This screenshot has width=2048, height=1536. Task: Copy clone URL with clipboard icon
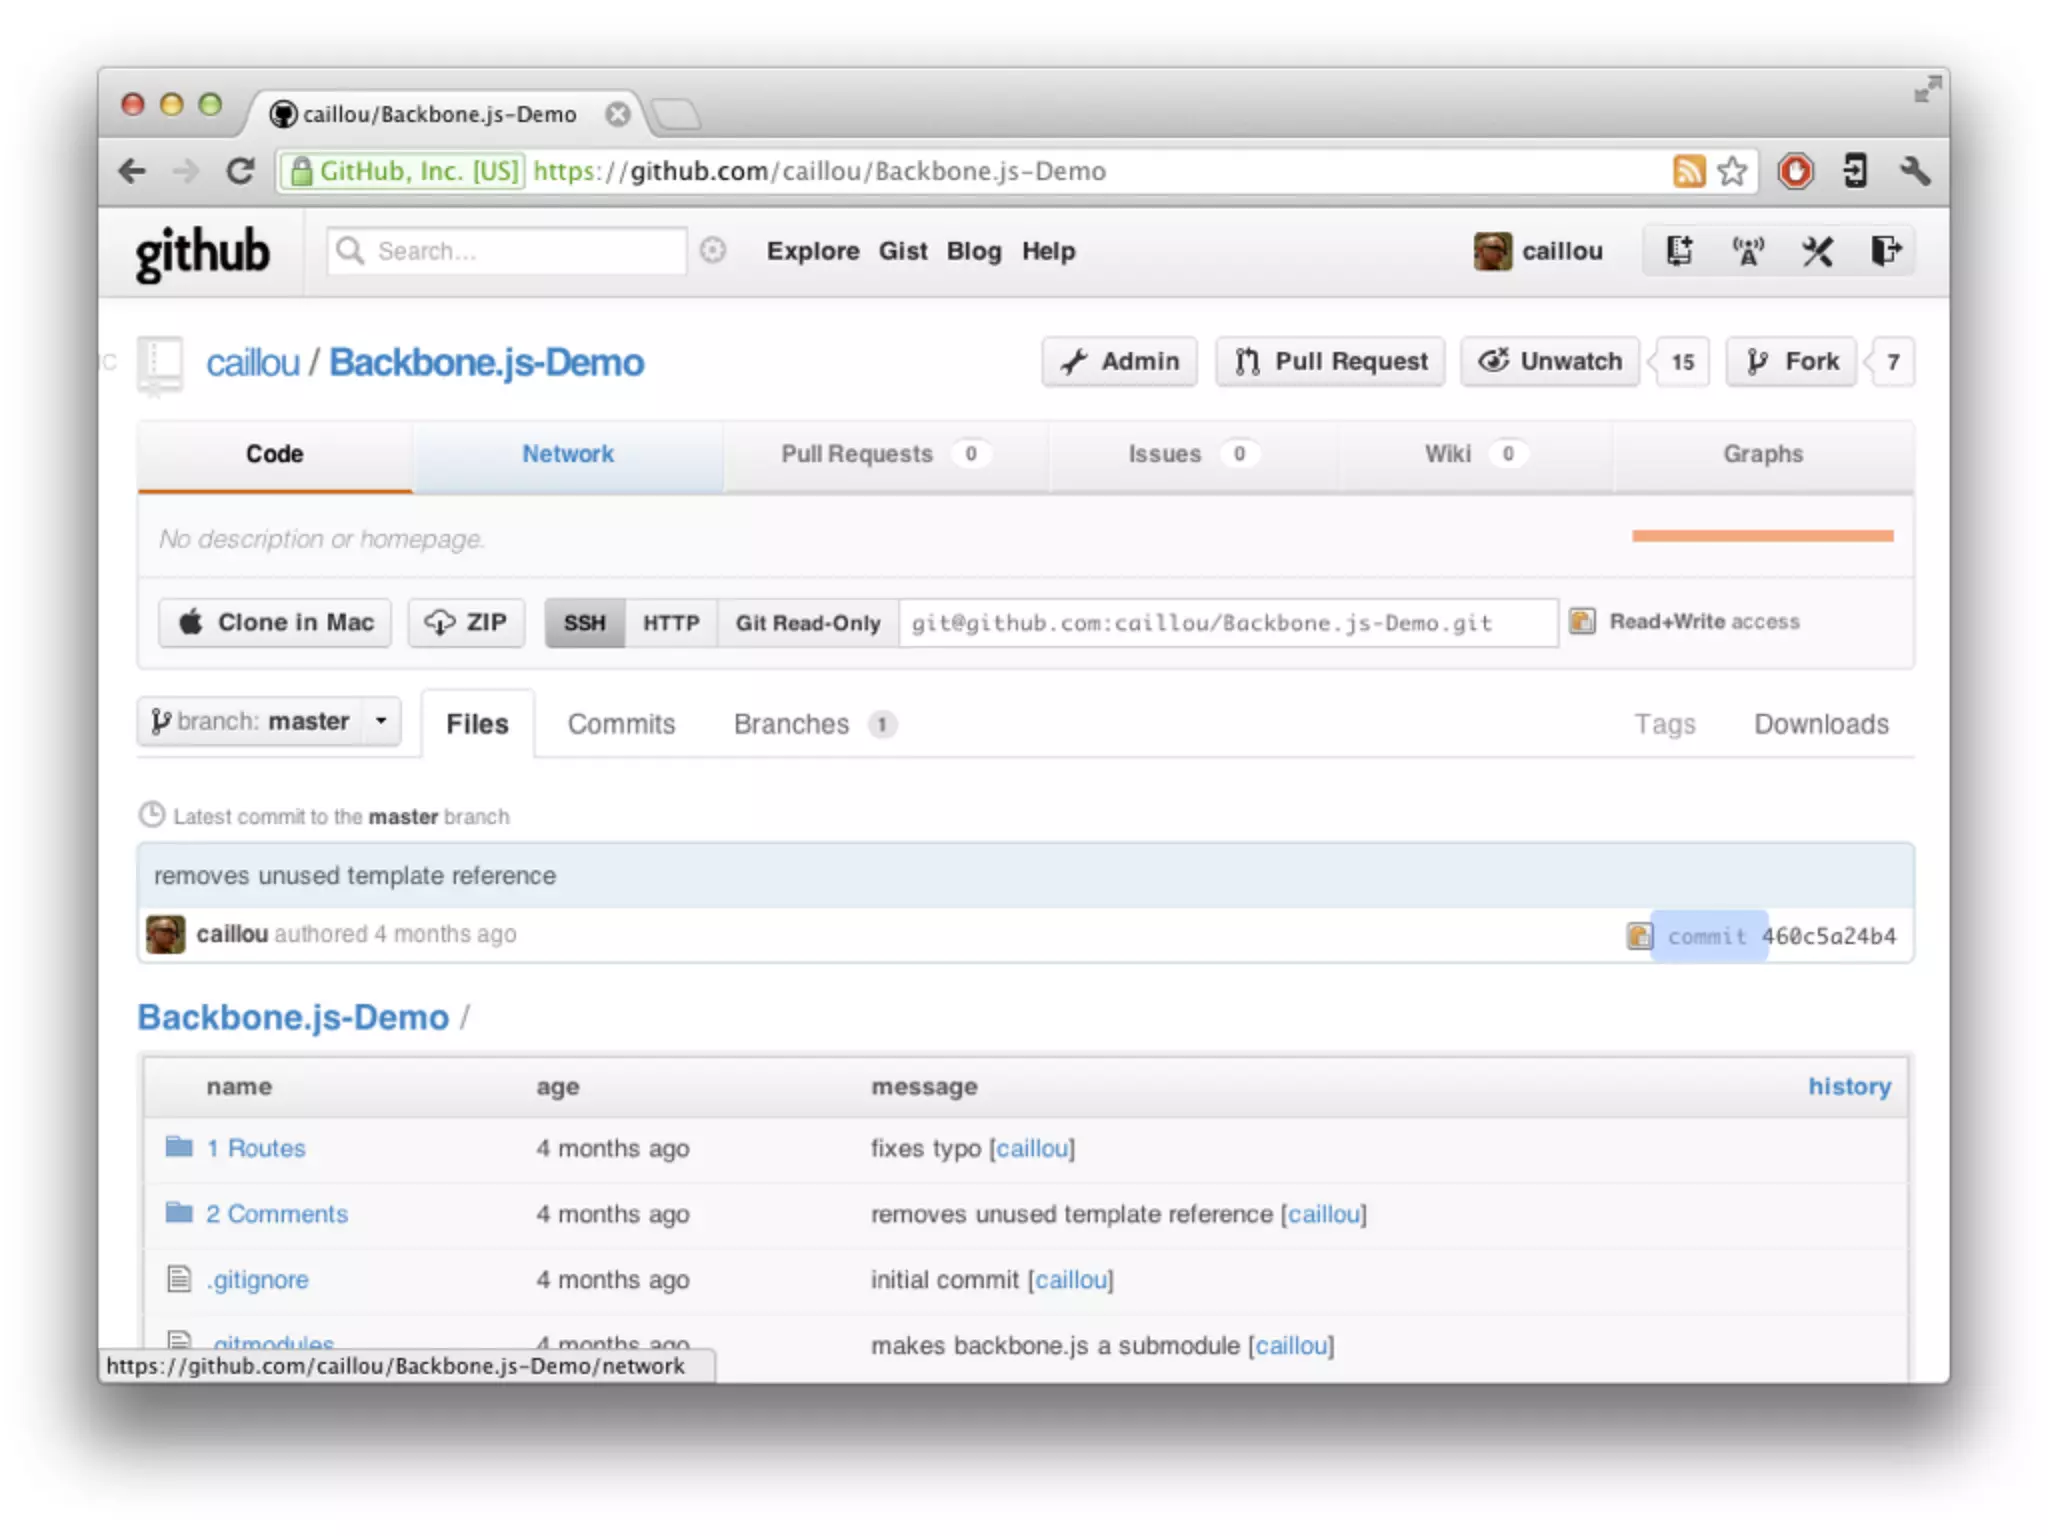(x=1581, y=621)
